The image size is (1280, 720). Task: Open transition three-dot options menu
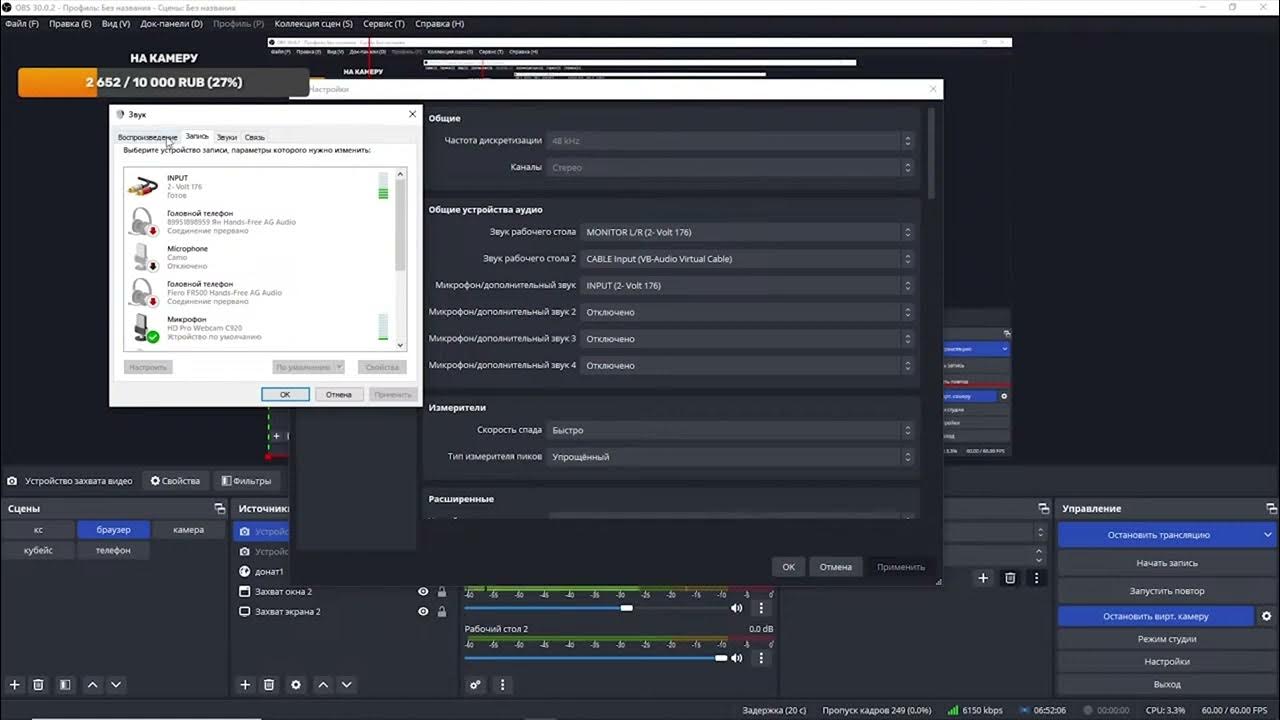pyautogui.click(x=1037, y=578)
